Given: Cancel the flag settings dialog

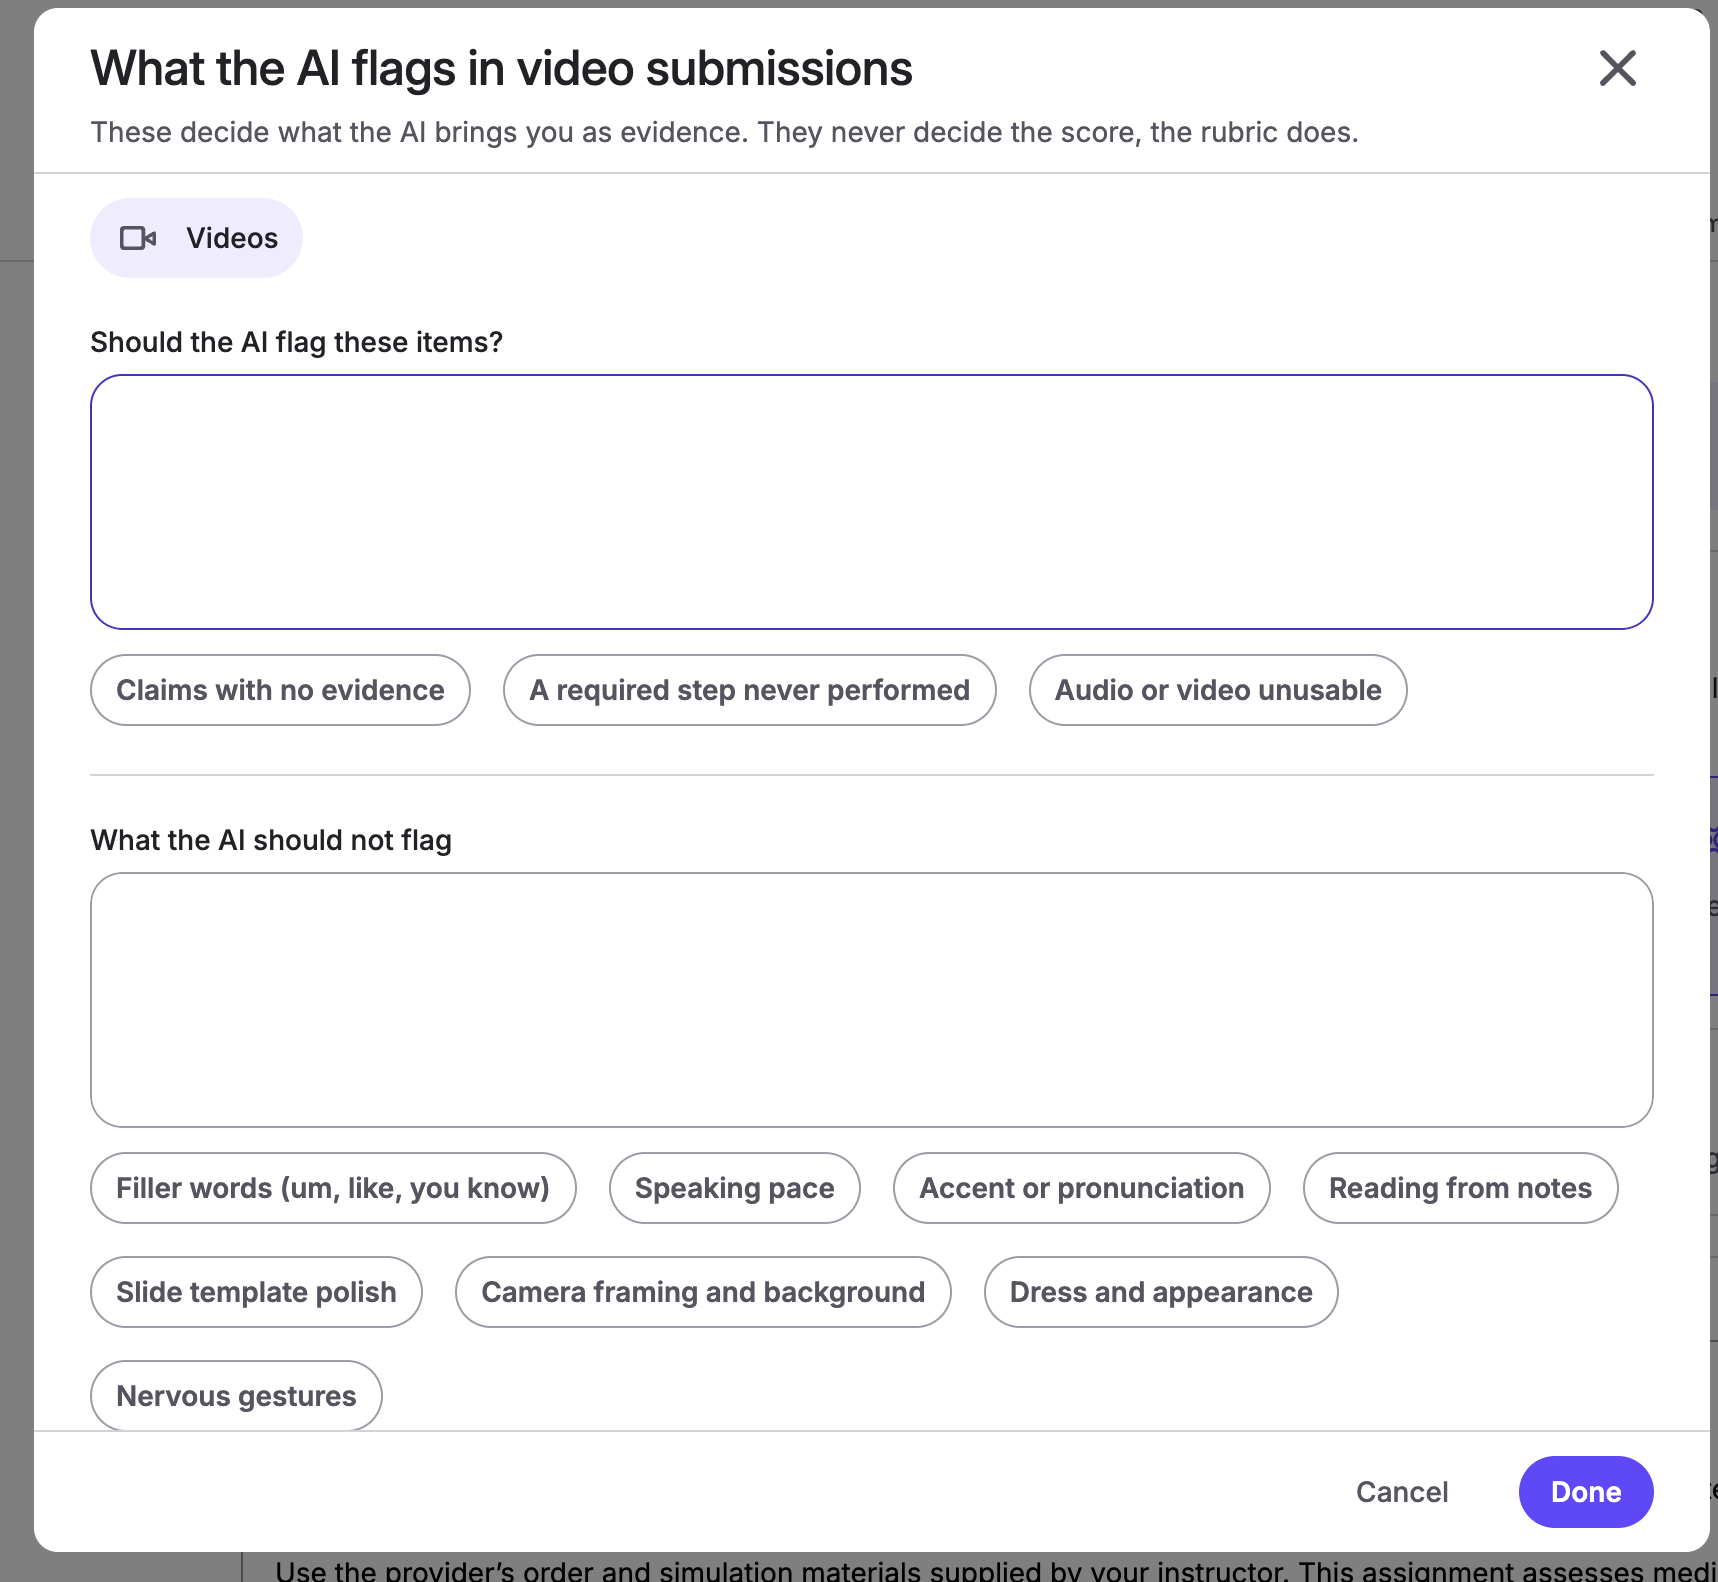Looking at the screenshot, I should coord(1402,1492).
